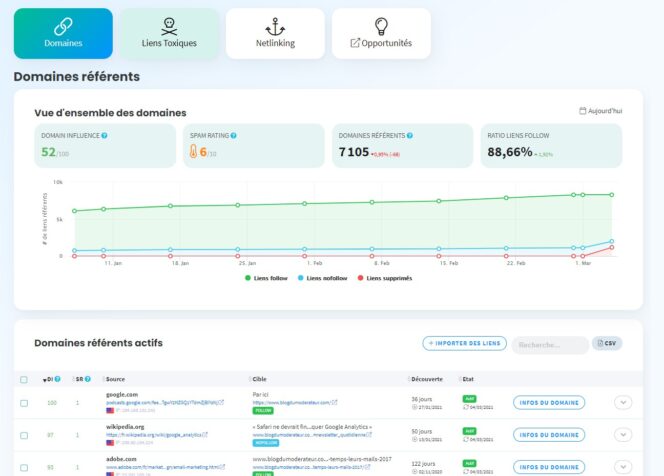Click US flag icon in wikipedia.org row
Viewport: 664px width, 476px height.
[x=110, y=443]
